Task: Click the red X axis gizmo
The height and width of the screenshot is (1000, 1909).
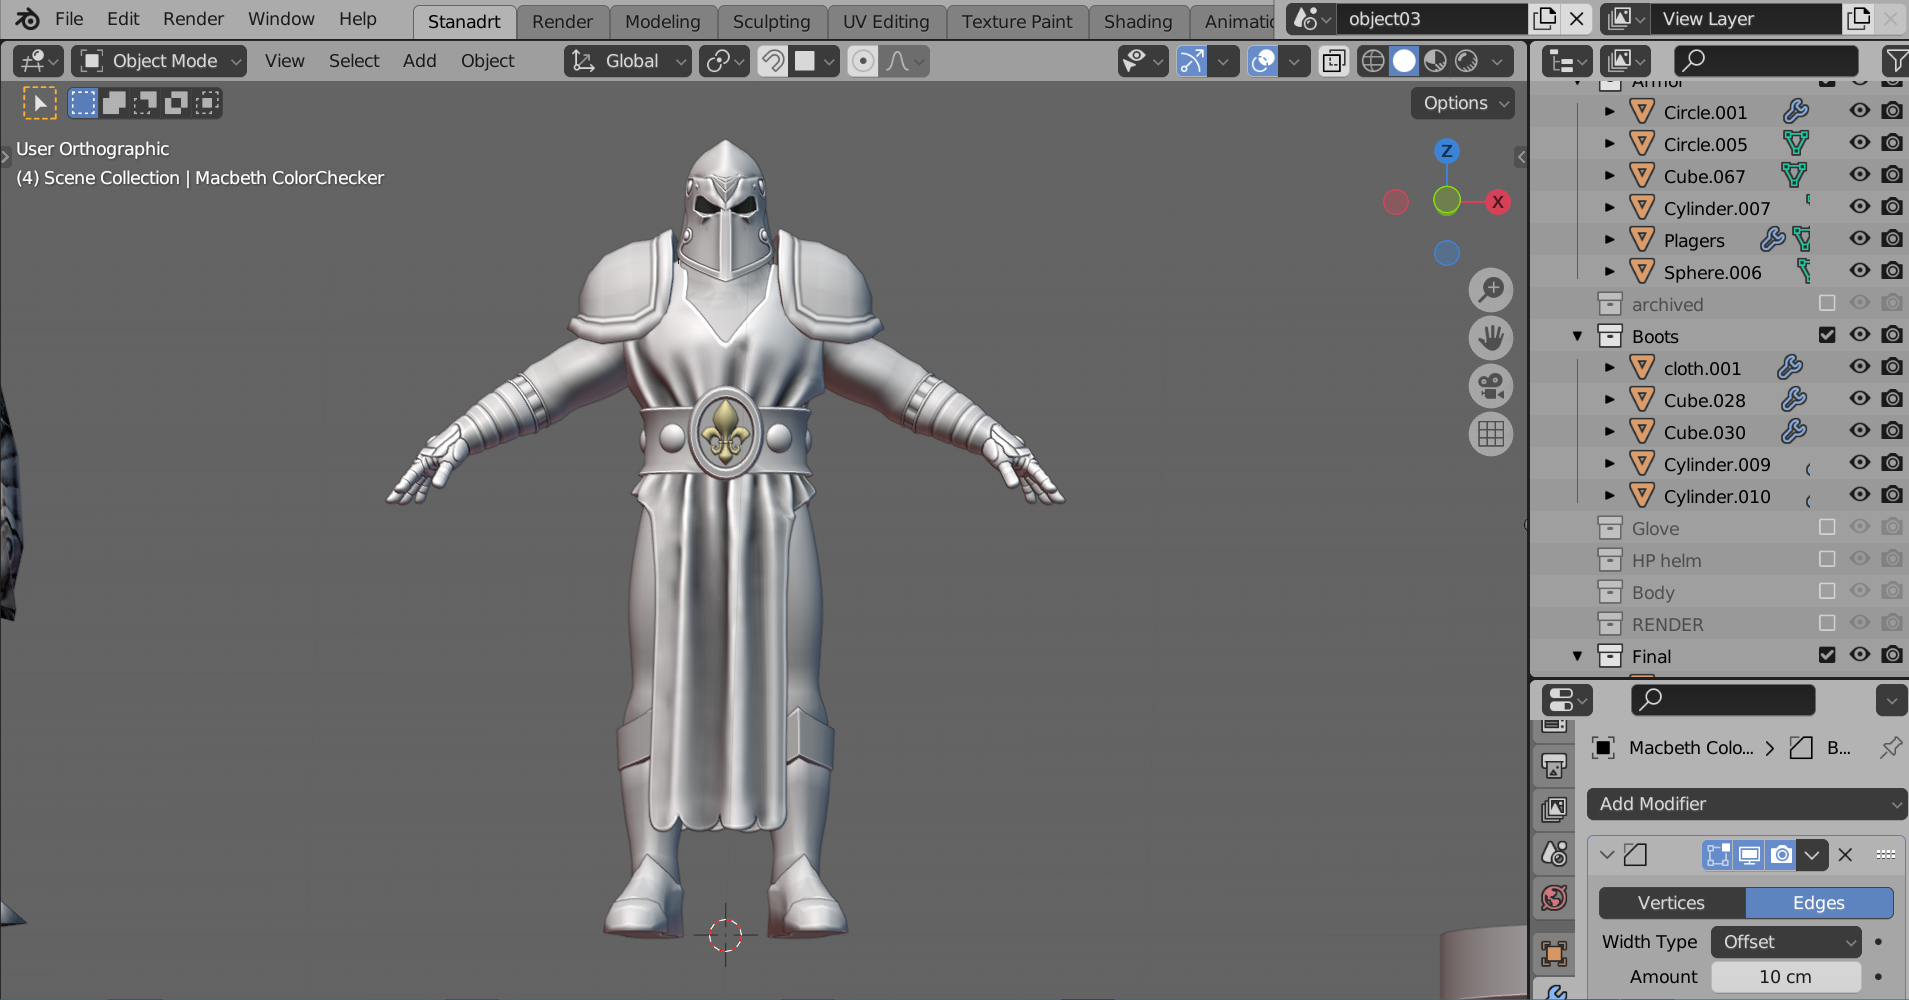Action: [x=1497, y=202]
